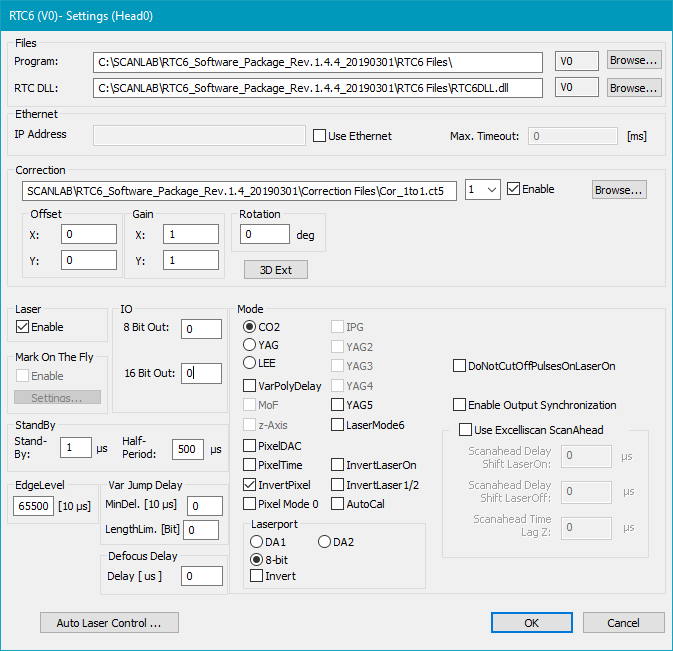
Task: Enable Use Excelliscan ScanAhead
Action: click(x=465, y=430)
